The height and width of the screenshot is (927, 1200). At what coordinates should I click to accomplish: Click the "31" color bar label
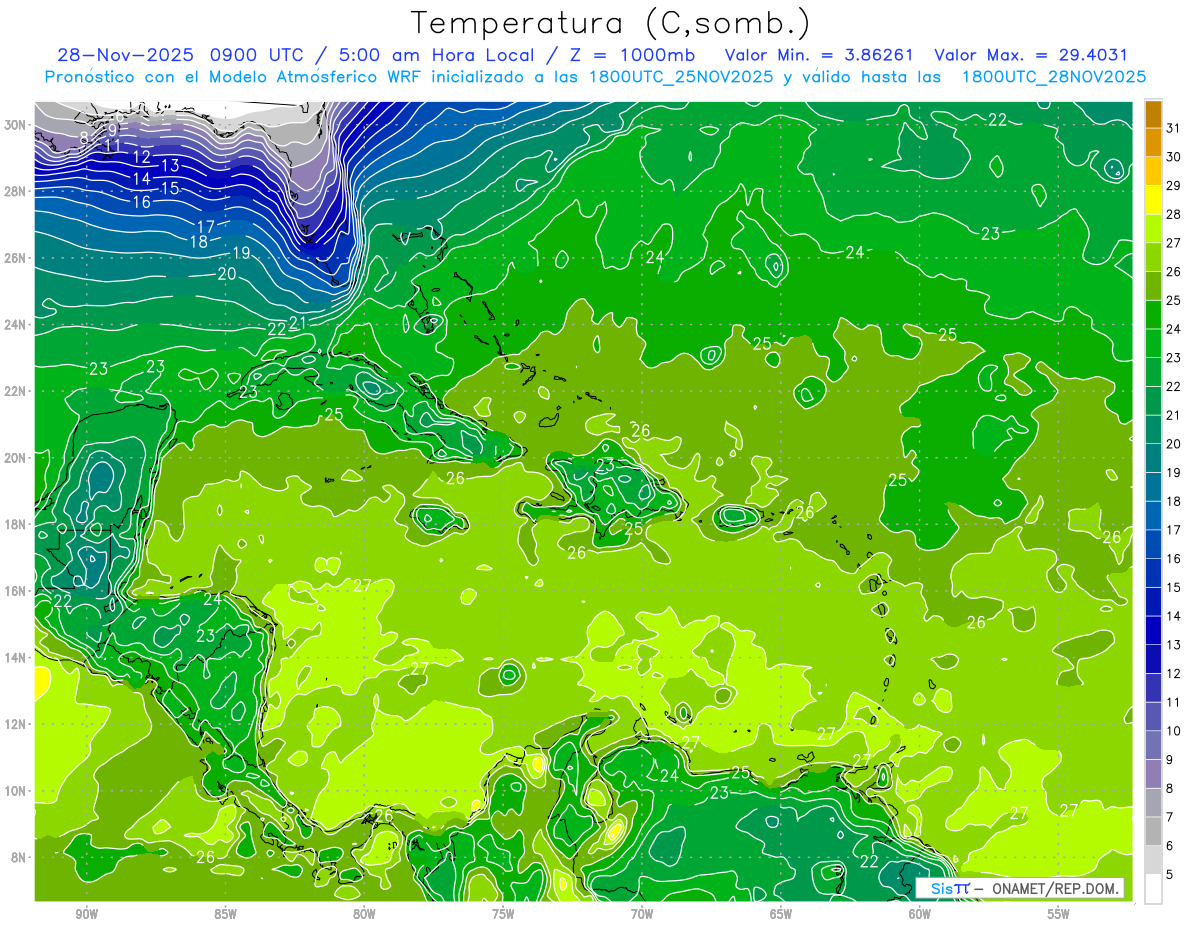pyautogui.click(x=1174, y=128)
